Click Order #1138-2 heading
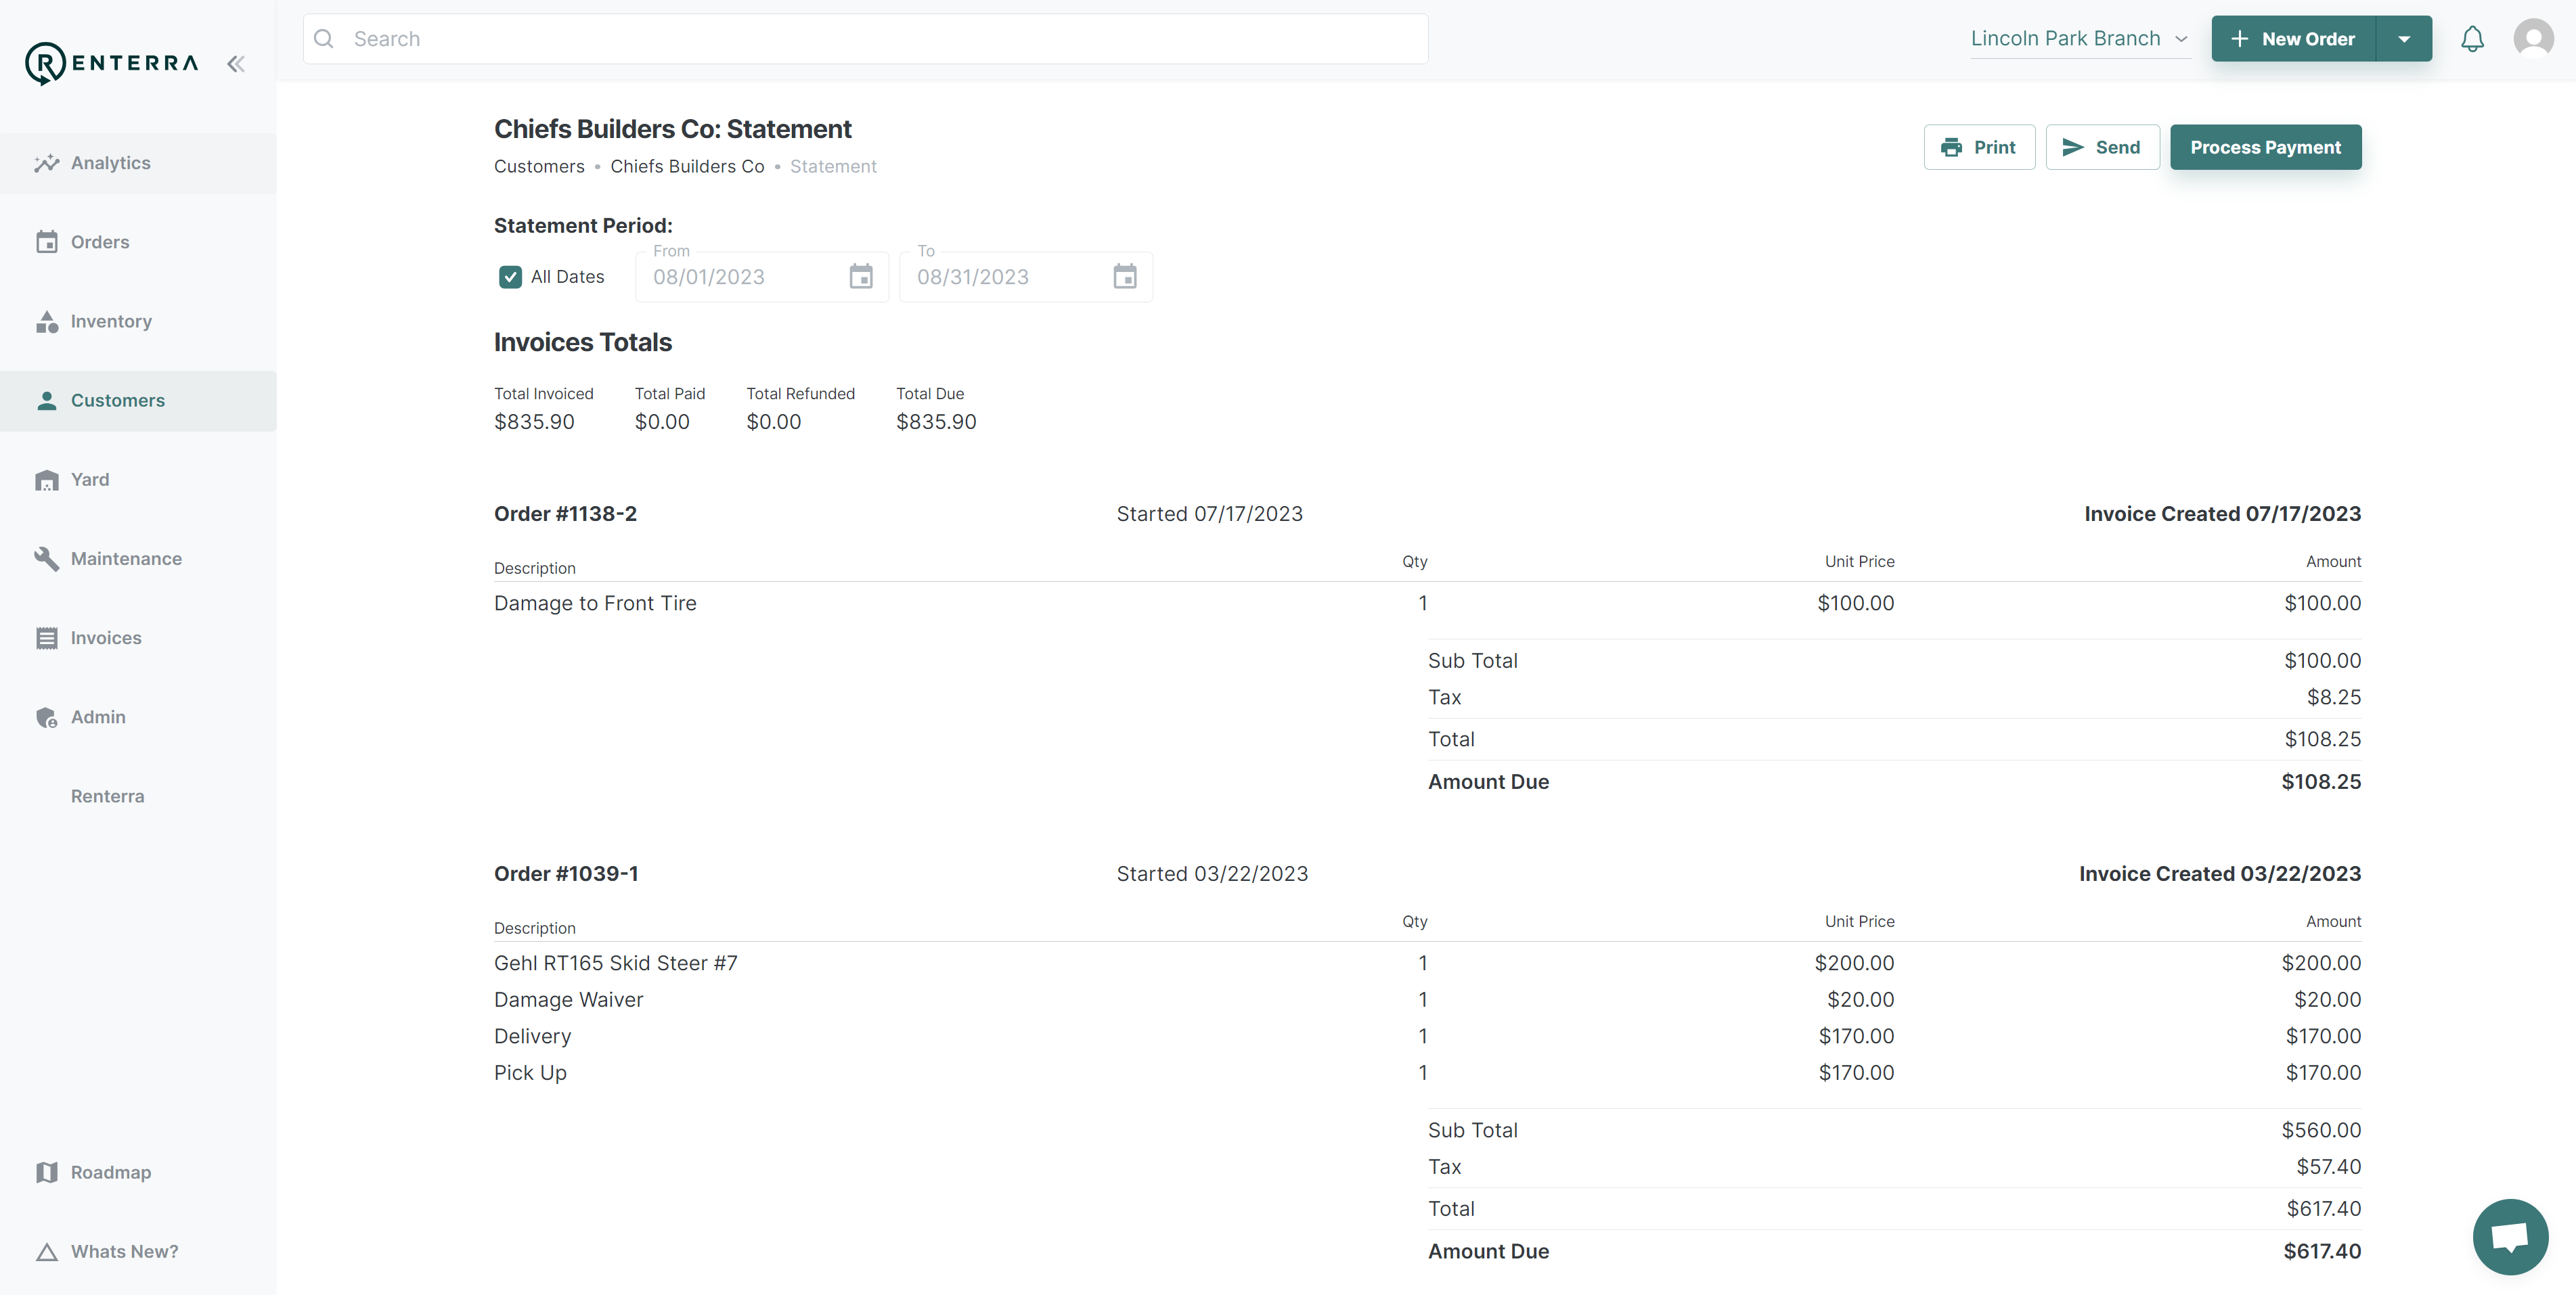Viewport: 2576px width, 1295px height. pyautogui.click(x=565, y=514)
